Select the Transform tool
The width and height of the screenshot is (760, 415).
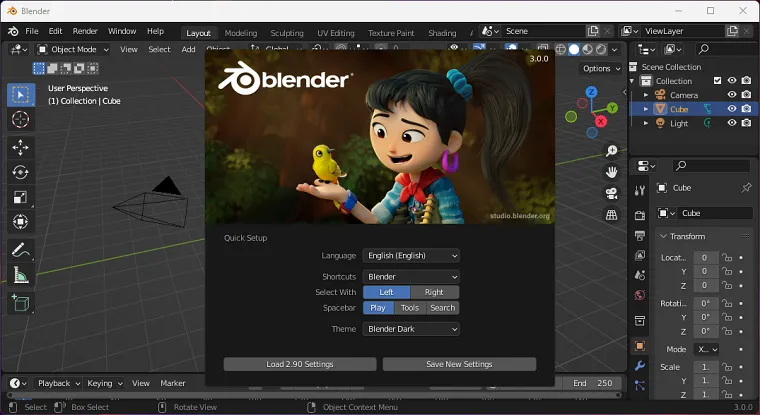coord(20,222)
